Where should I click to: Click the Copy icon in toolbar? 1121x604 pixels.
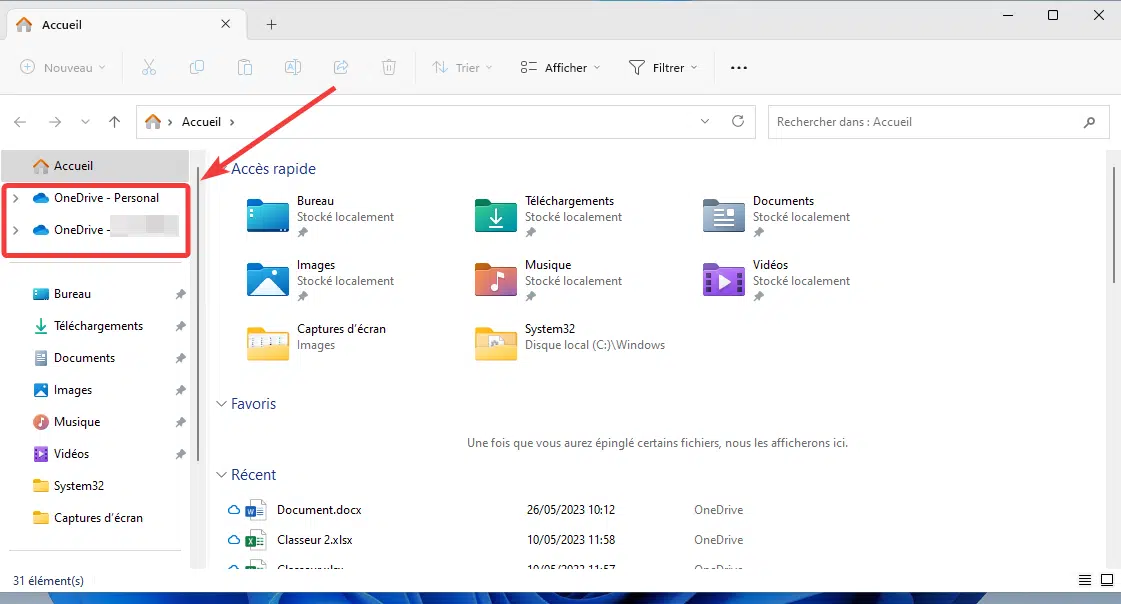click(x=197, y=67)
